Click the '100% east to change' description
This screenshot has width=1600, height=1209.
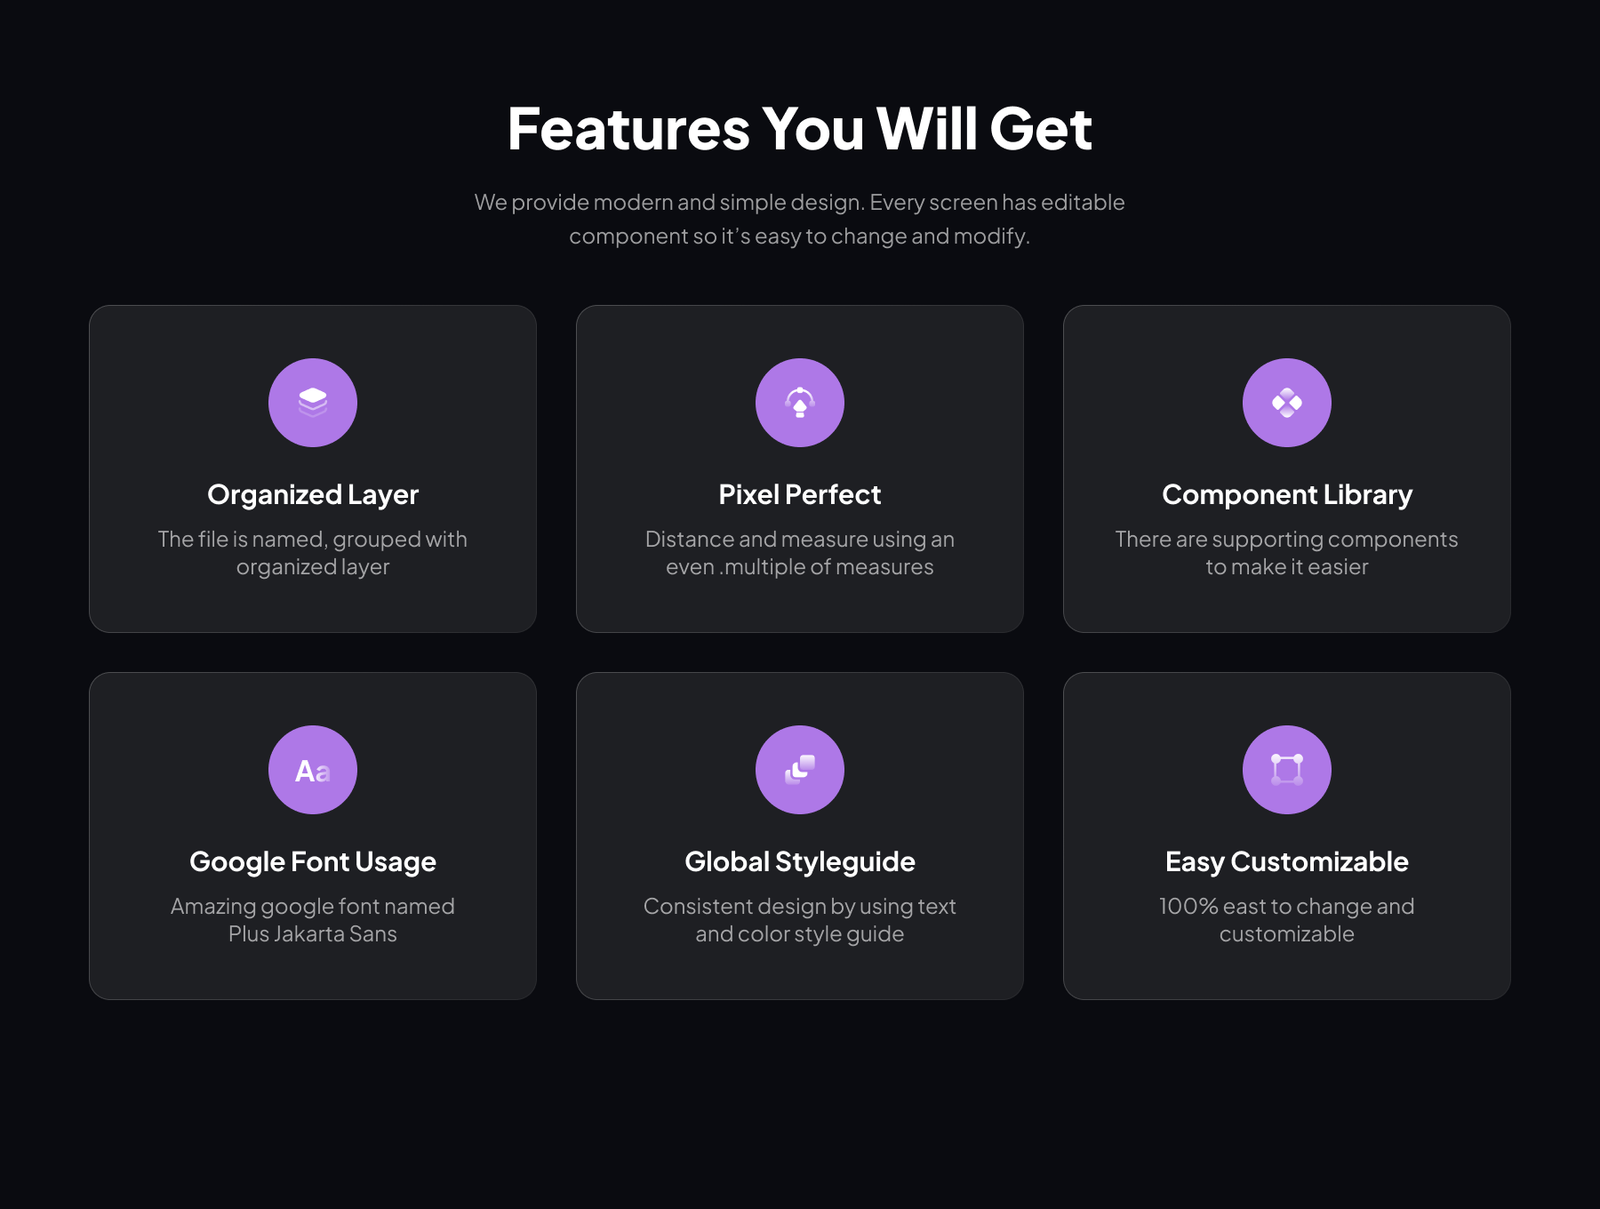pyautogui.click(x=1287, y=920)
